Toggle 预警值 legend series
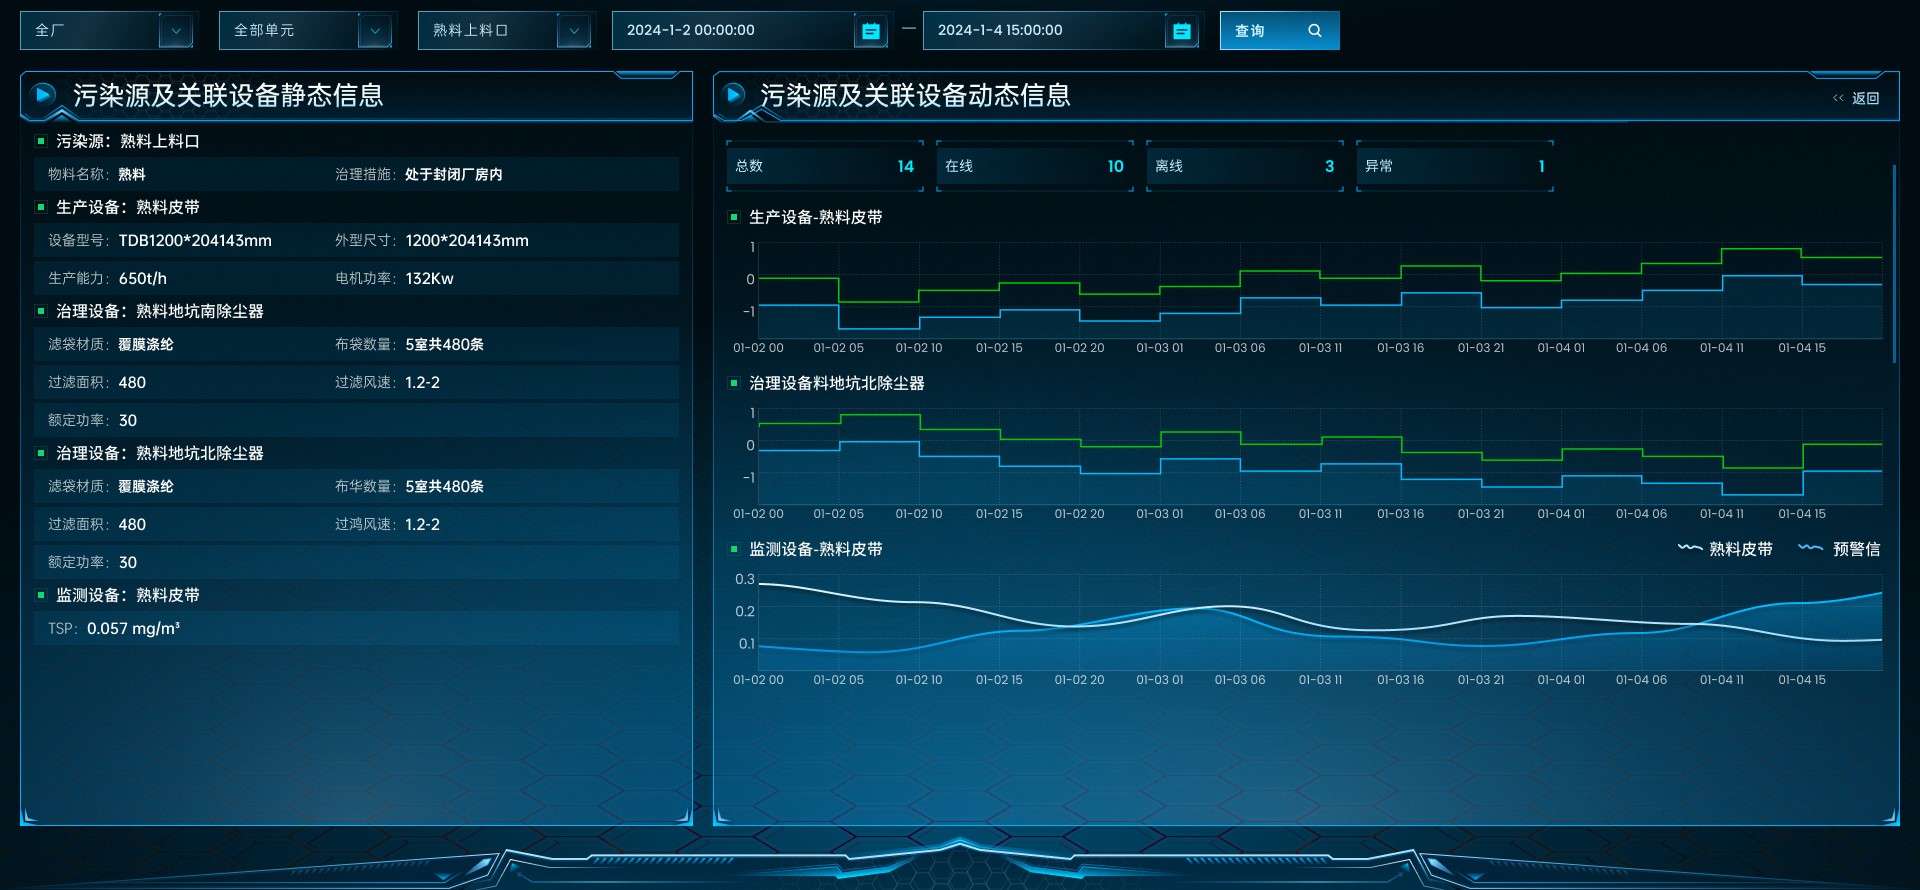Screen dimensions: 1920x890 (x=1840, y=549)
